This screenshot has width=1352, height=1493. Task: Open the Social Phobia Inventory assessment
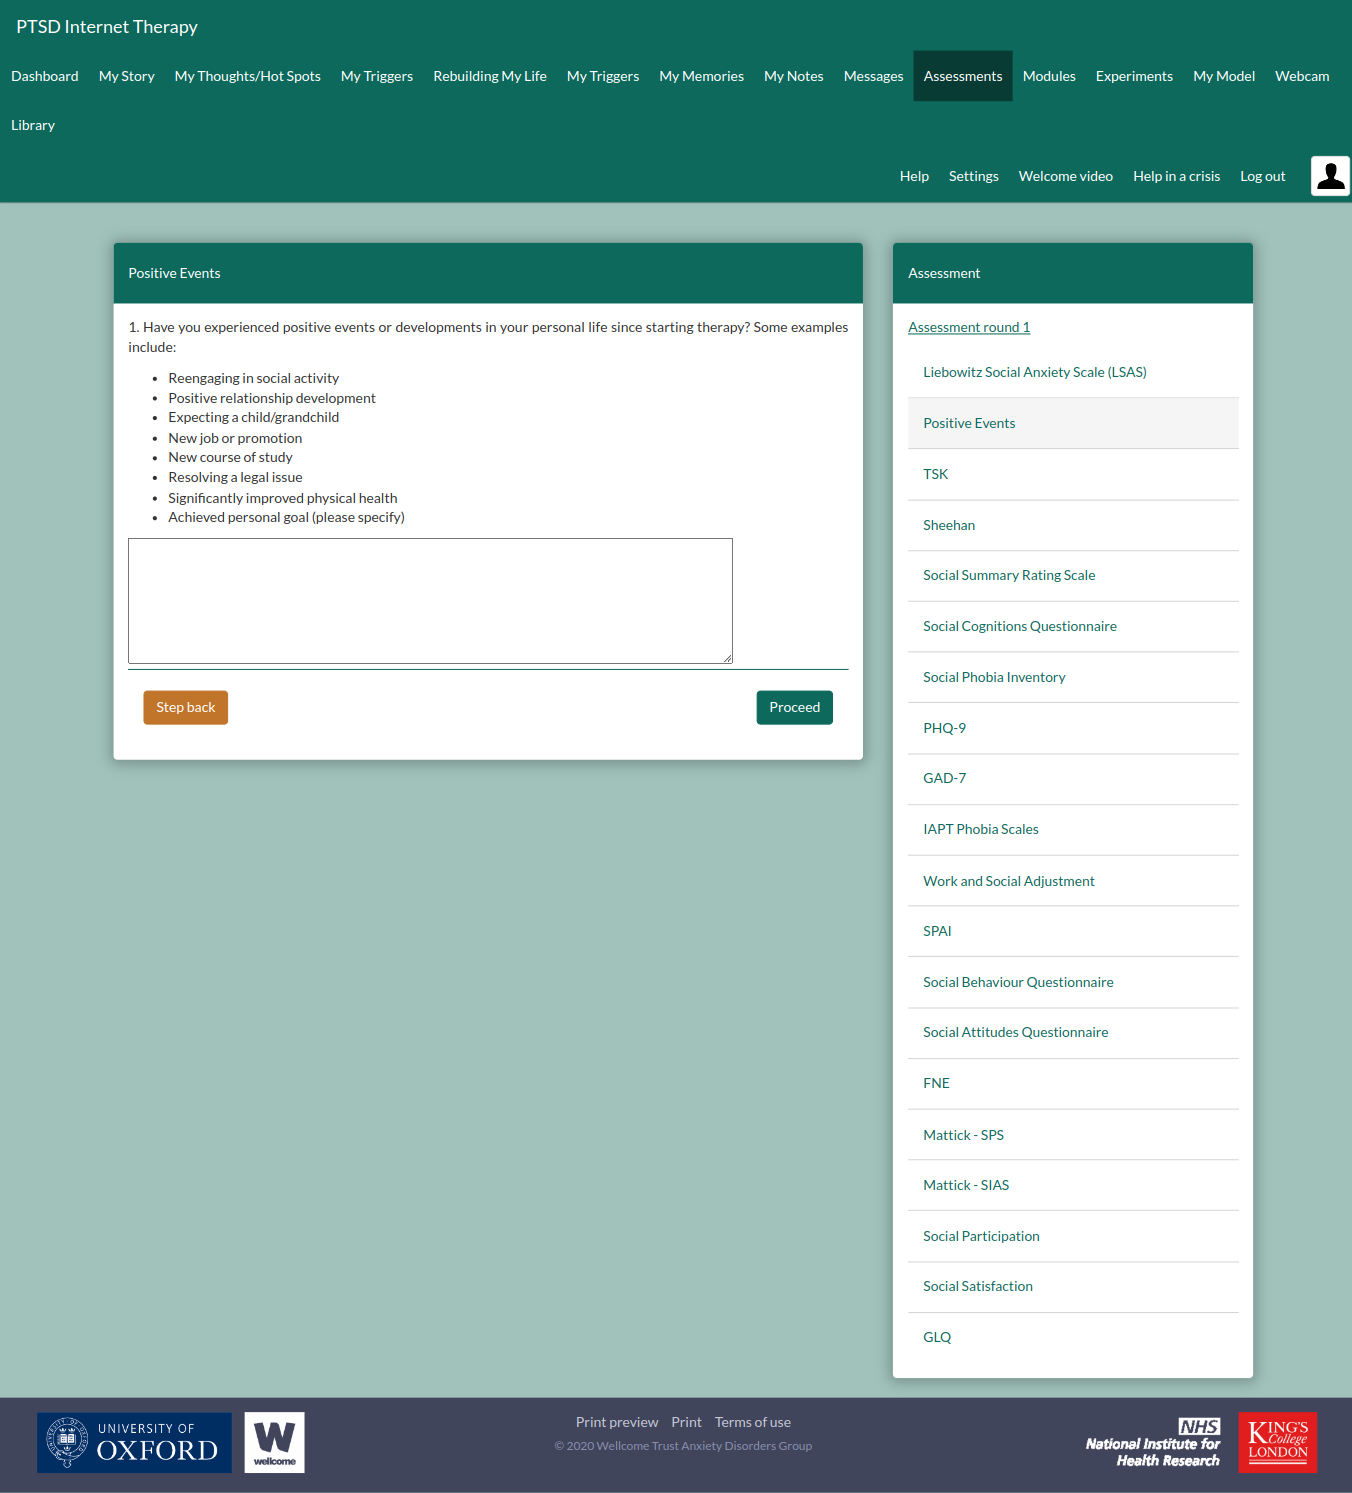tap(993, 677)
